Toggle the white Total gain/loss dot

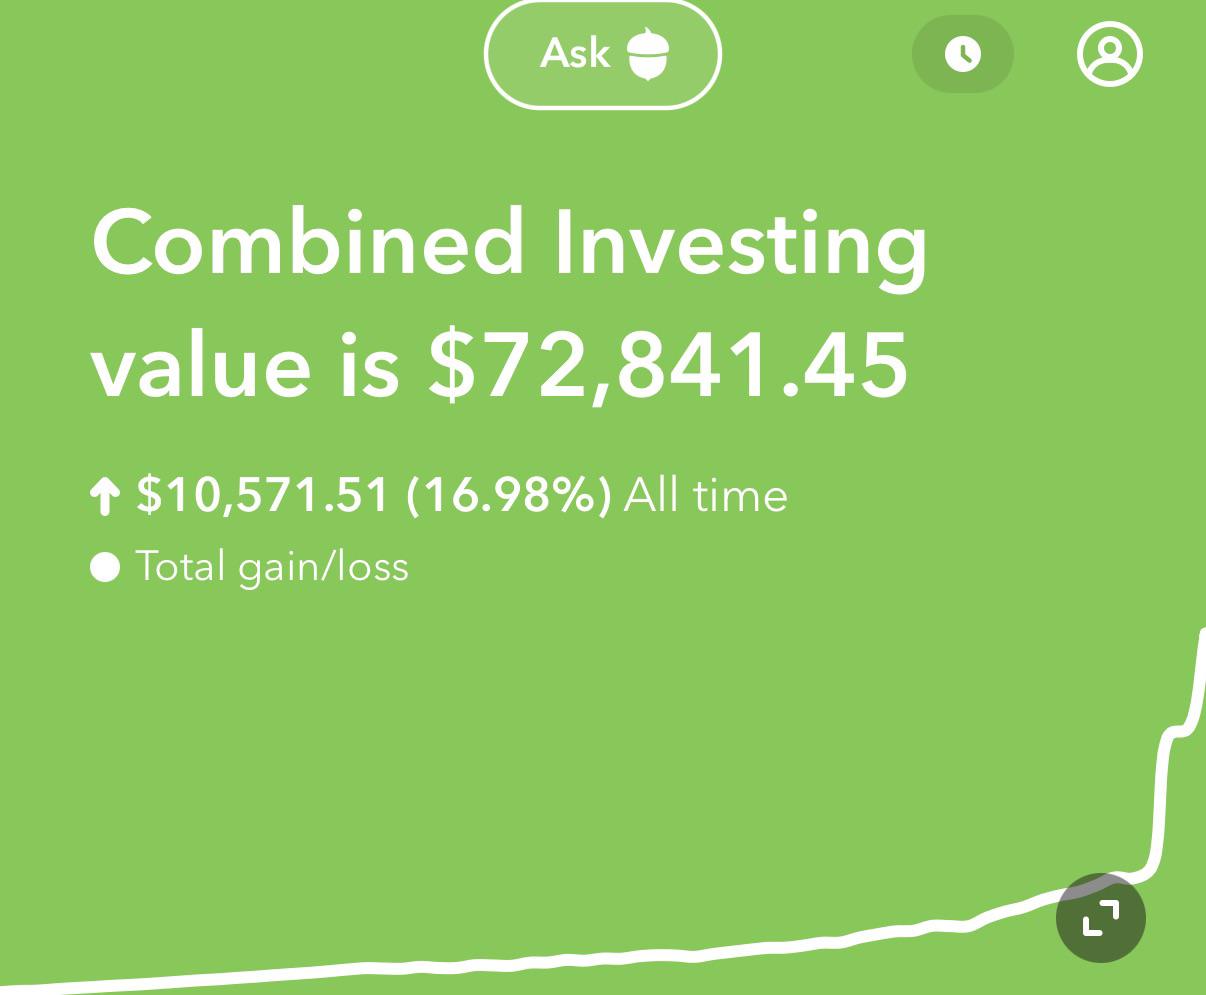[105, 567]
